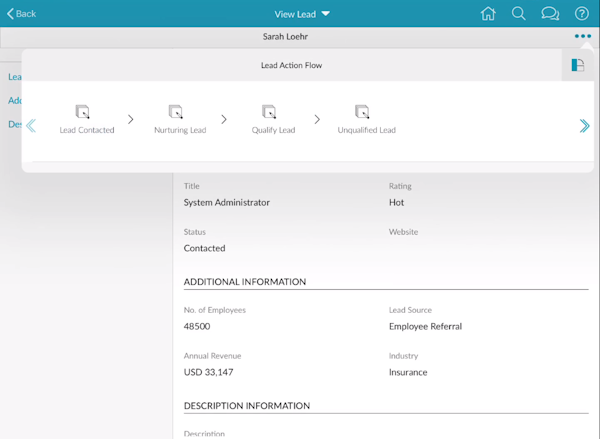
Task: Click the document icon beside Lead Action Flow
Action: coord(577,65)
